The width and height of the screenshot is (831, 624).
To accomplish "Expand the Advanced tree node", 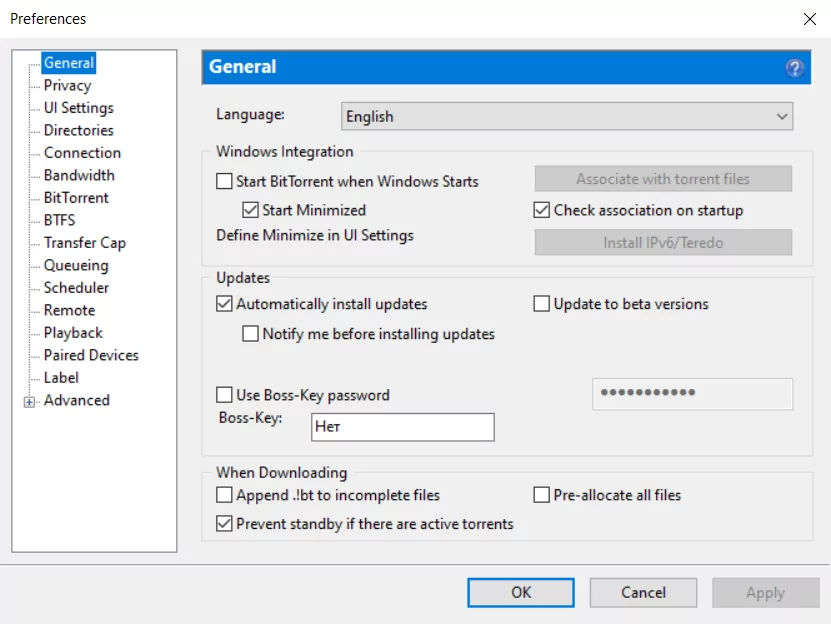I will pyautogui.click(x=29, y=401).
